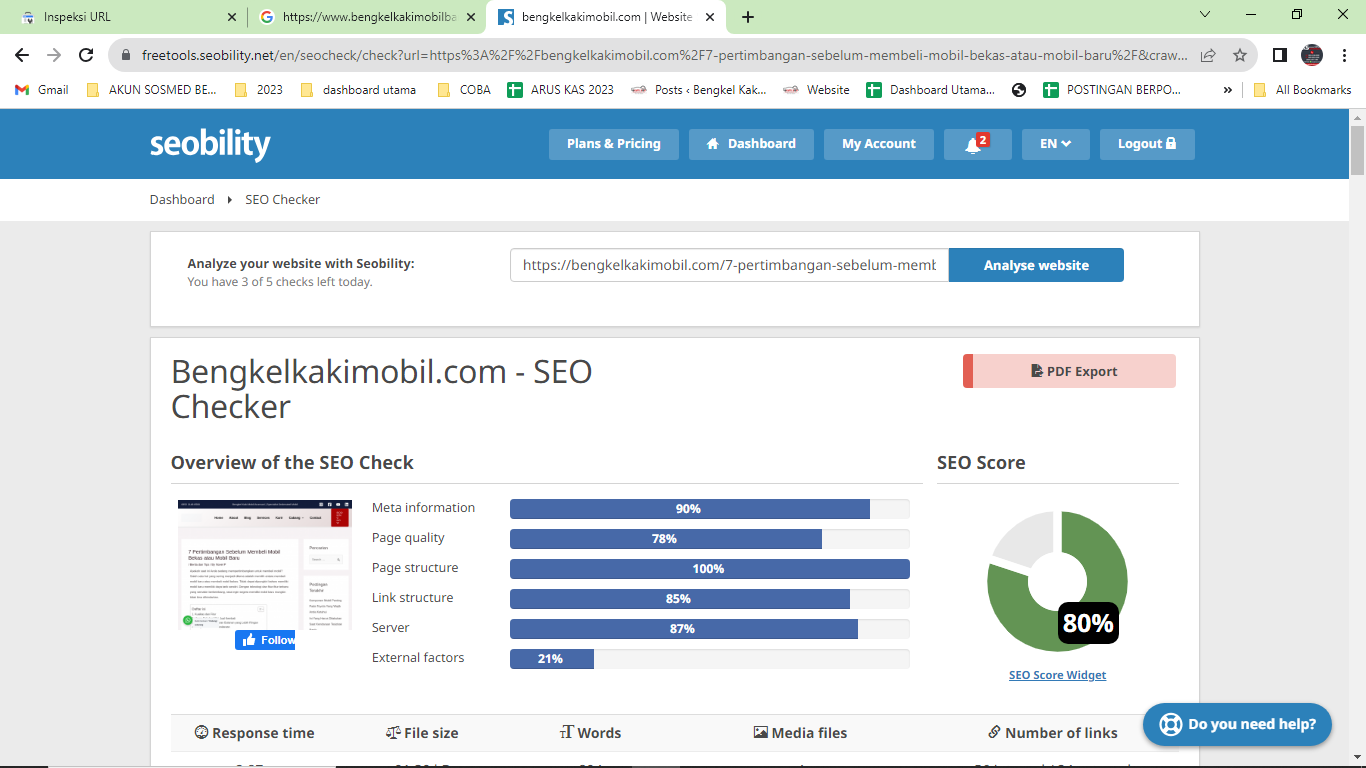1366x768 pixels.
Task: Open the Chrome three-dot menu
Action: (x=1344, y=55)
